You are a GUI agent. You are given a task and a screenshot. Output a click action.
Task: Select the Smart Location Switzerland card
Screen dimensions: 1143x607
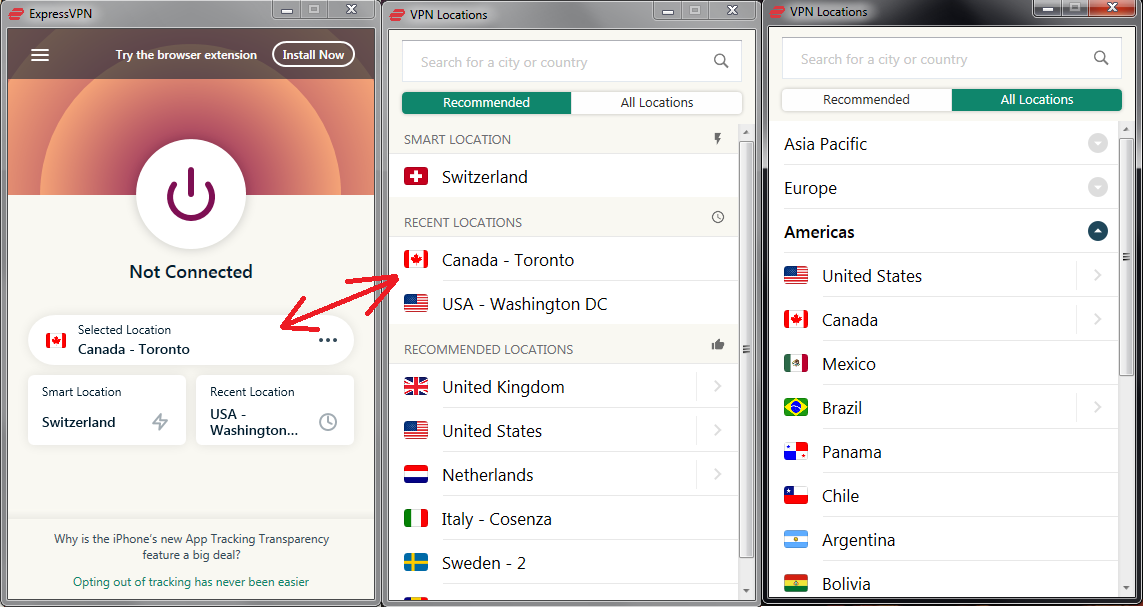click(x=107, y=410)
